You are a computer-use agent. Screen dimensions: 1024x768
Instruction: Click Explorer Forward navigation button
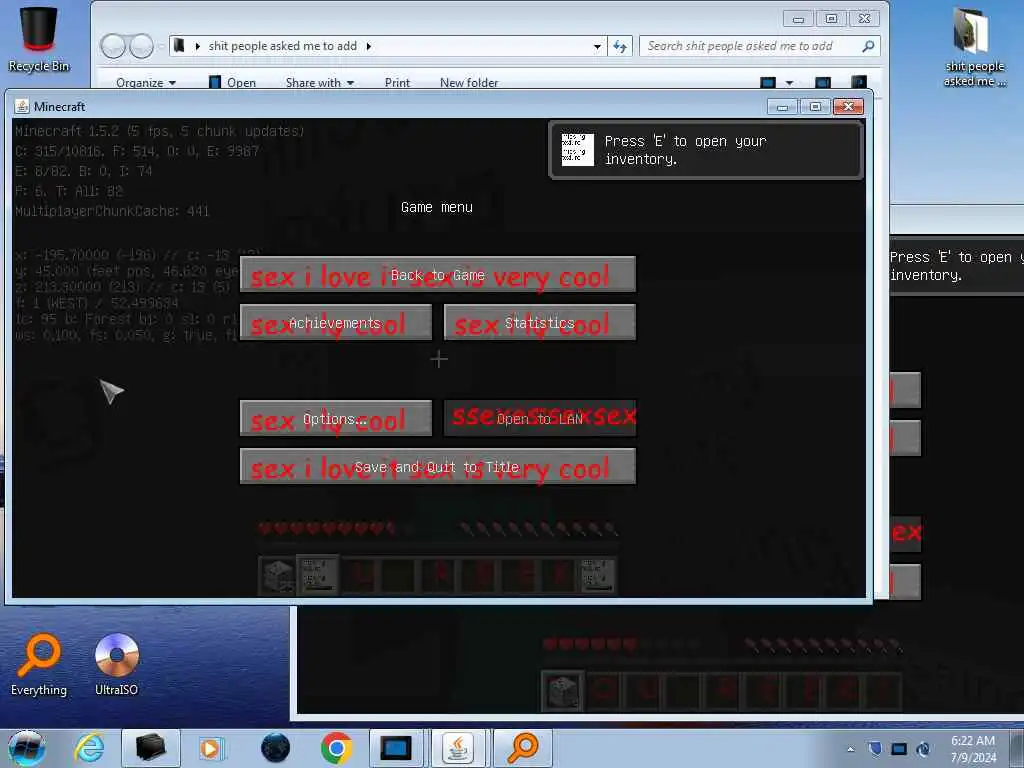142,46
